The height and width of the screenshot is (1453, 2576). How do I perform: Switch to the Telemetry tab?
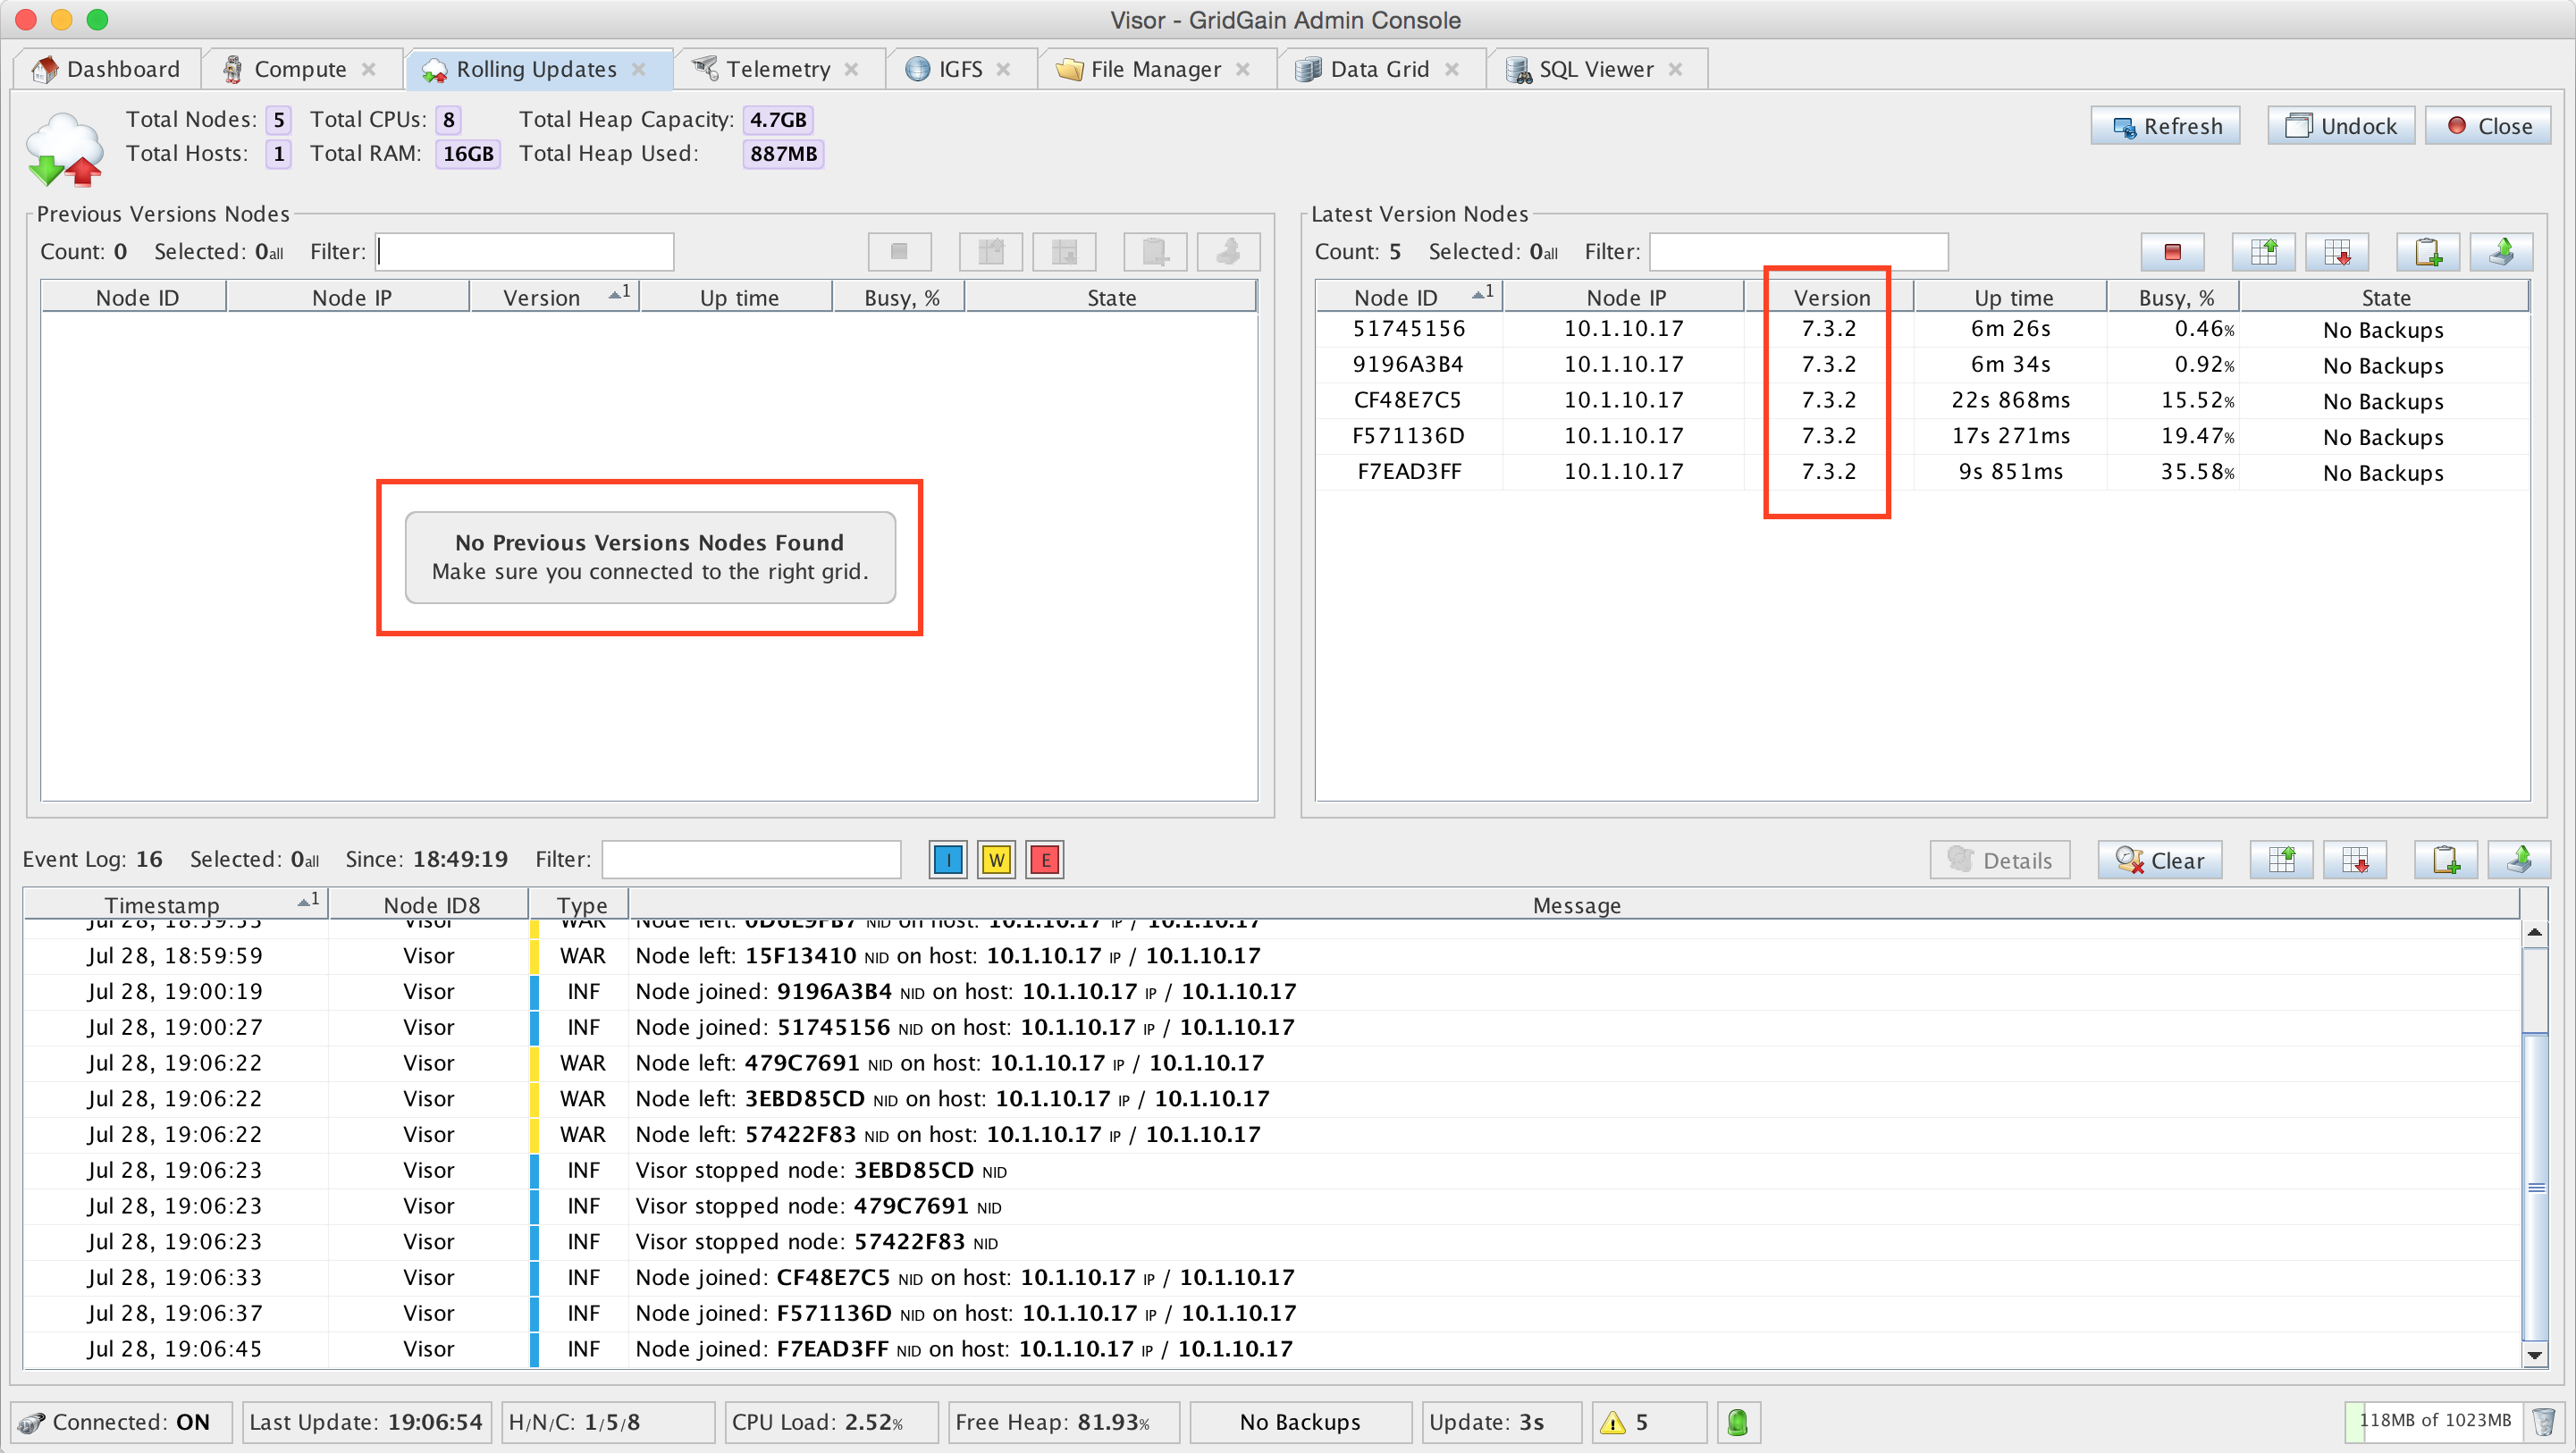coord(777,69)
